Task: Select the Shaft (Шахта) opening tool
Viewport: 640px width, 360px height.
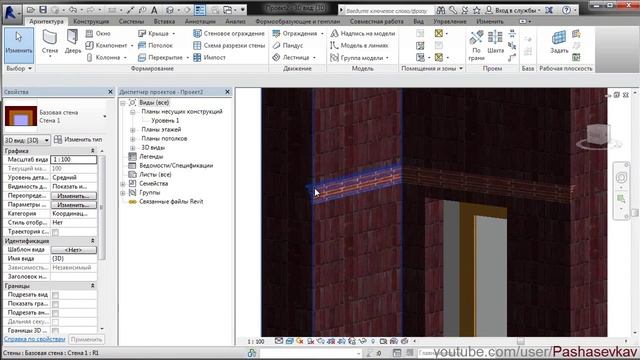Action: (x=495, y=42)
